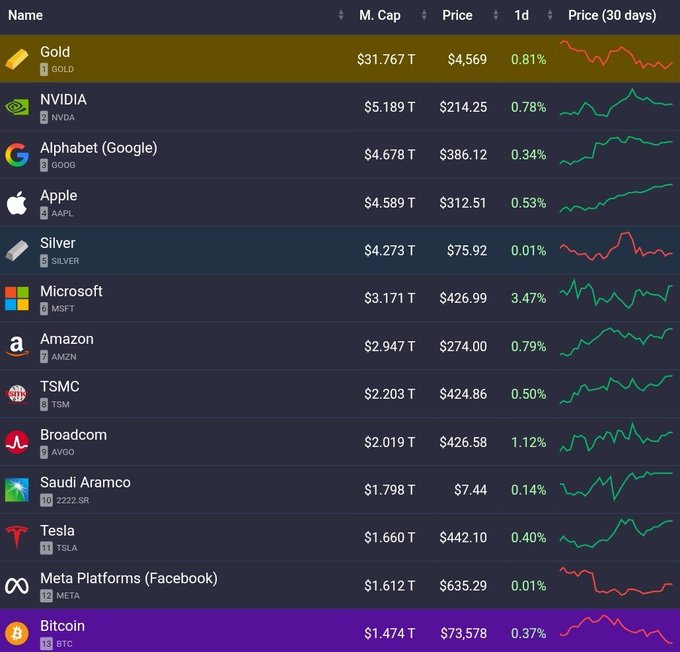The height and width of the screenshot is (652, 680).
Task: Click the AVGO ticker label
Action: click(x=63, y=452)
